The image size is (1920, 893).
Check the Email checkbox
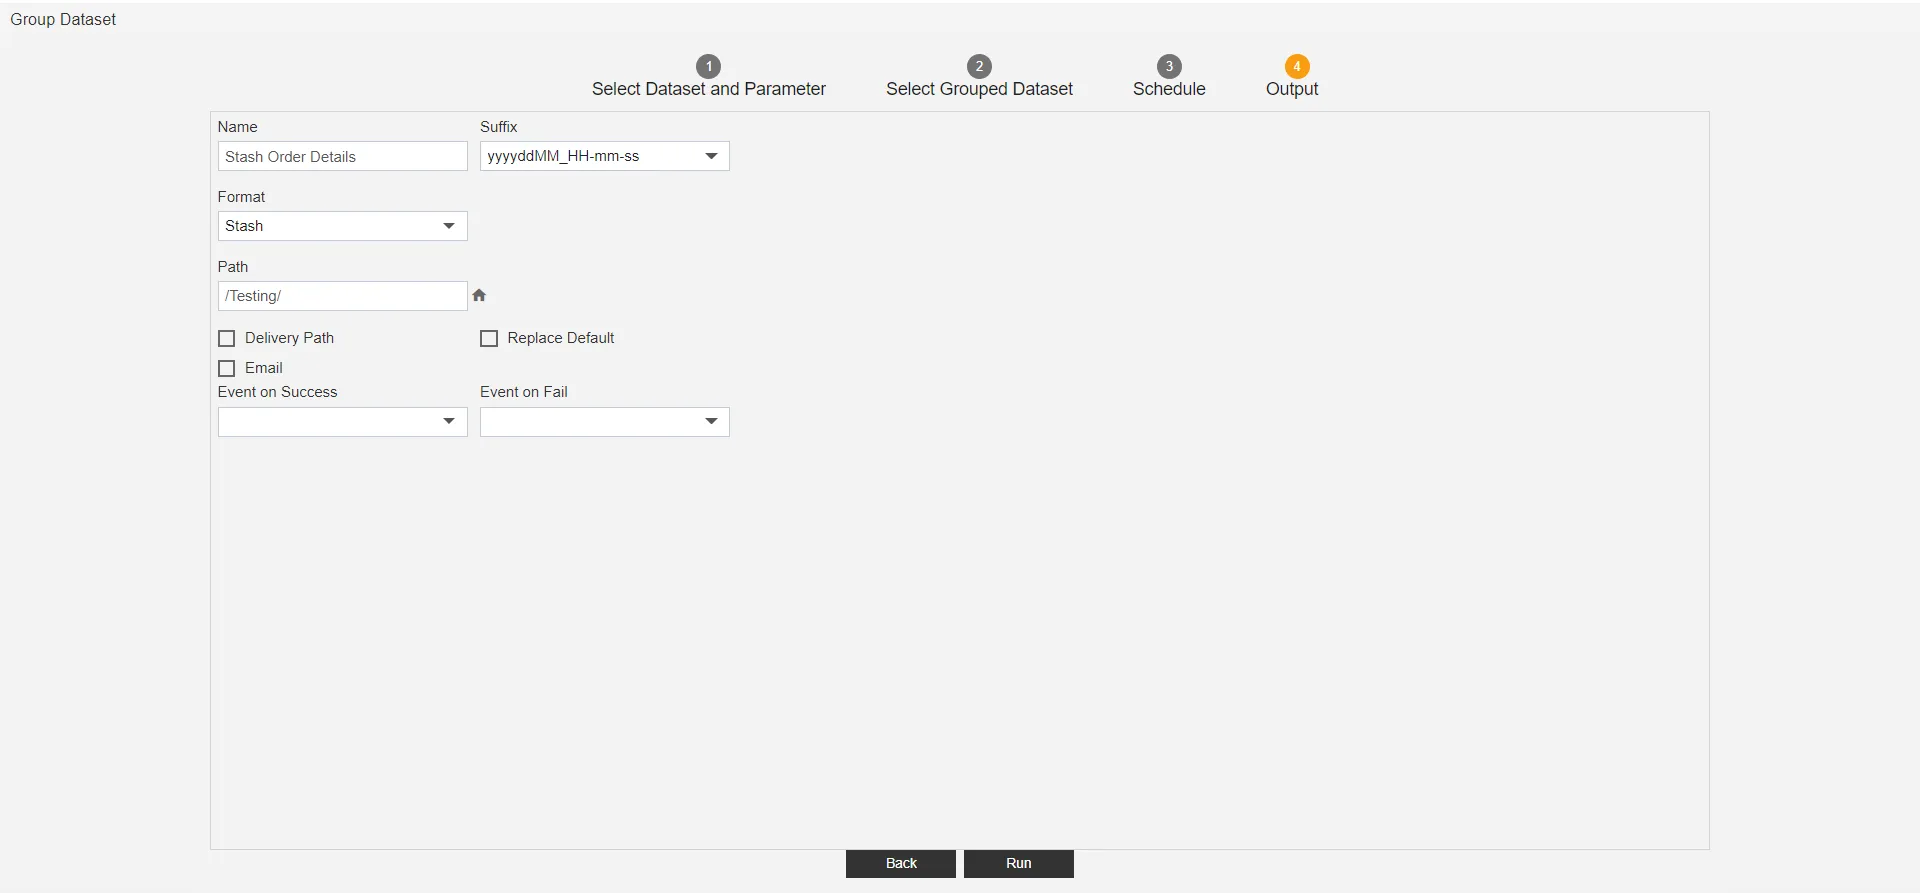pyautogui.click(x=227, y=369)
